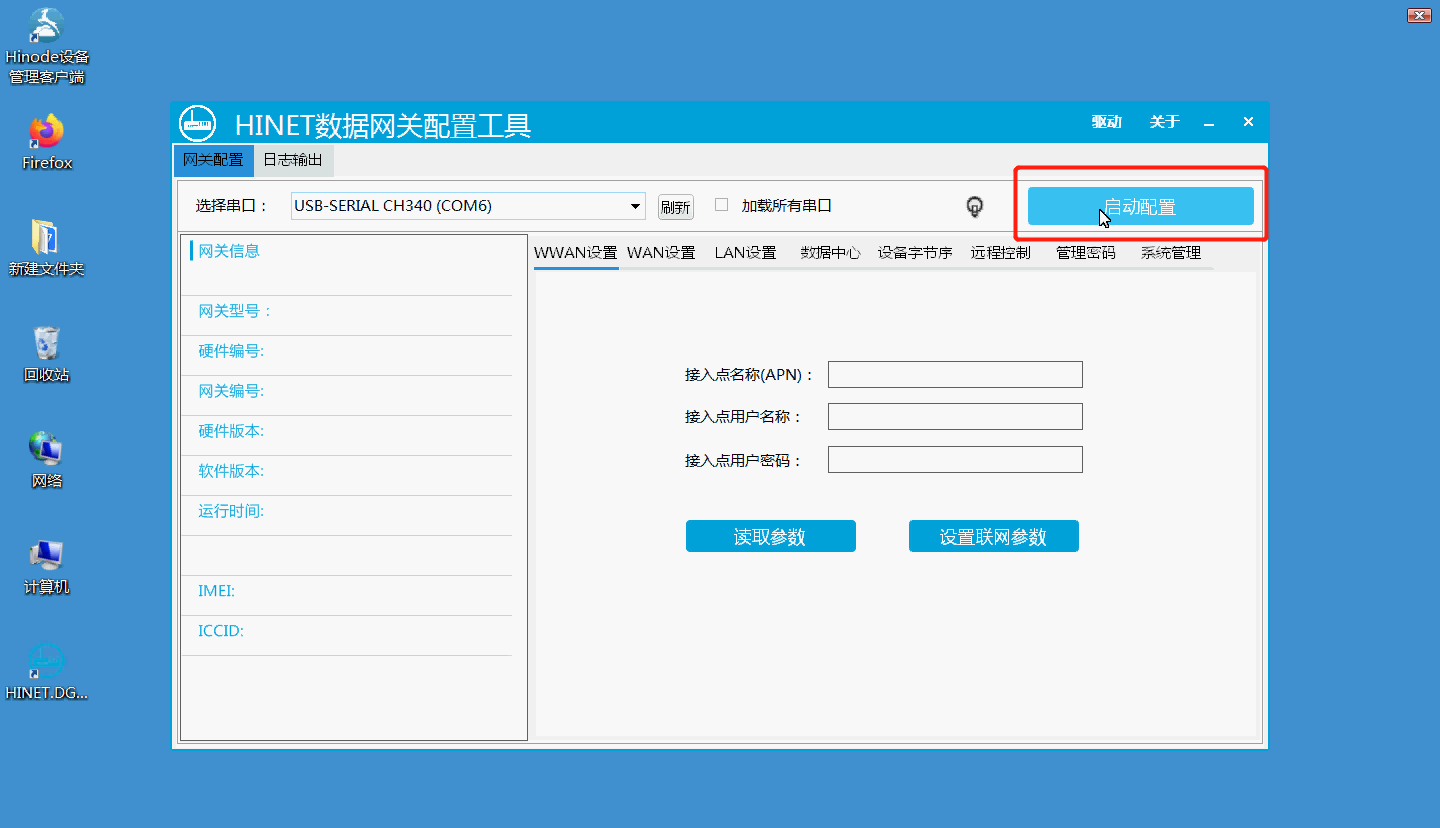The height and width of the screenshot is (828, 1440).
Task: Open the 系统管理 tab
Action: [1170, 252]
